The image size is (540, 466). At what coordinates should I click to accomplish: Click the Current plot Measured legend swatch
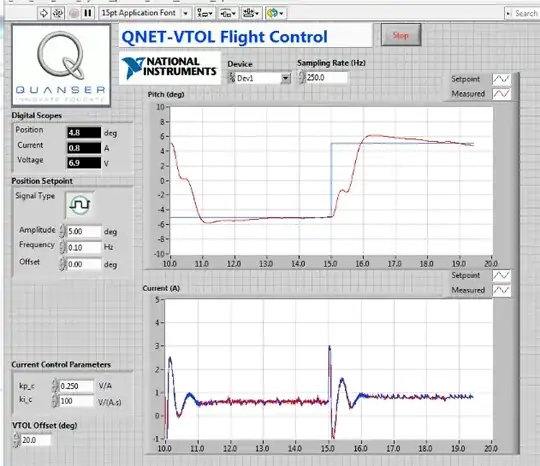[501, 290]
